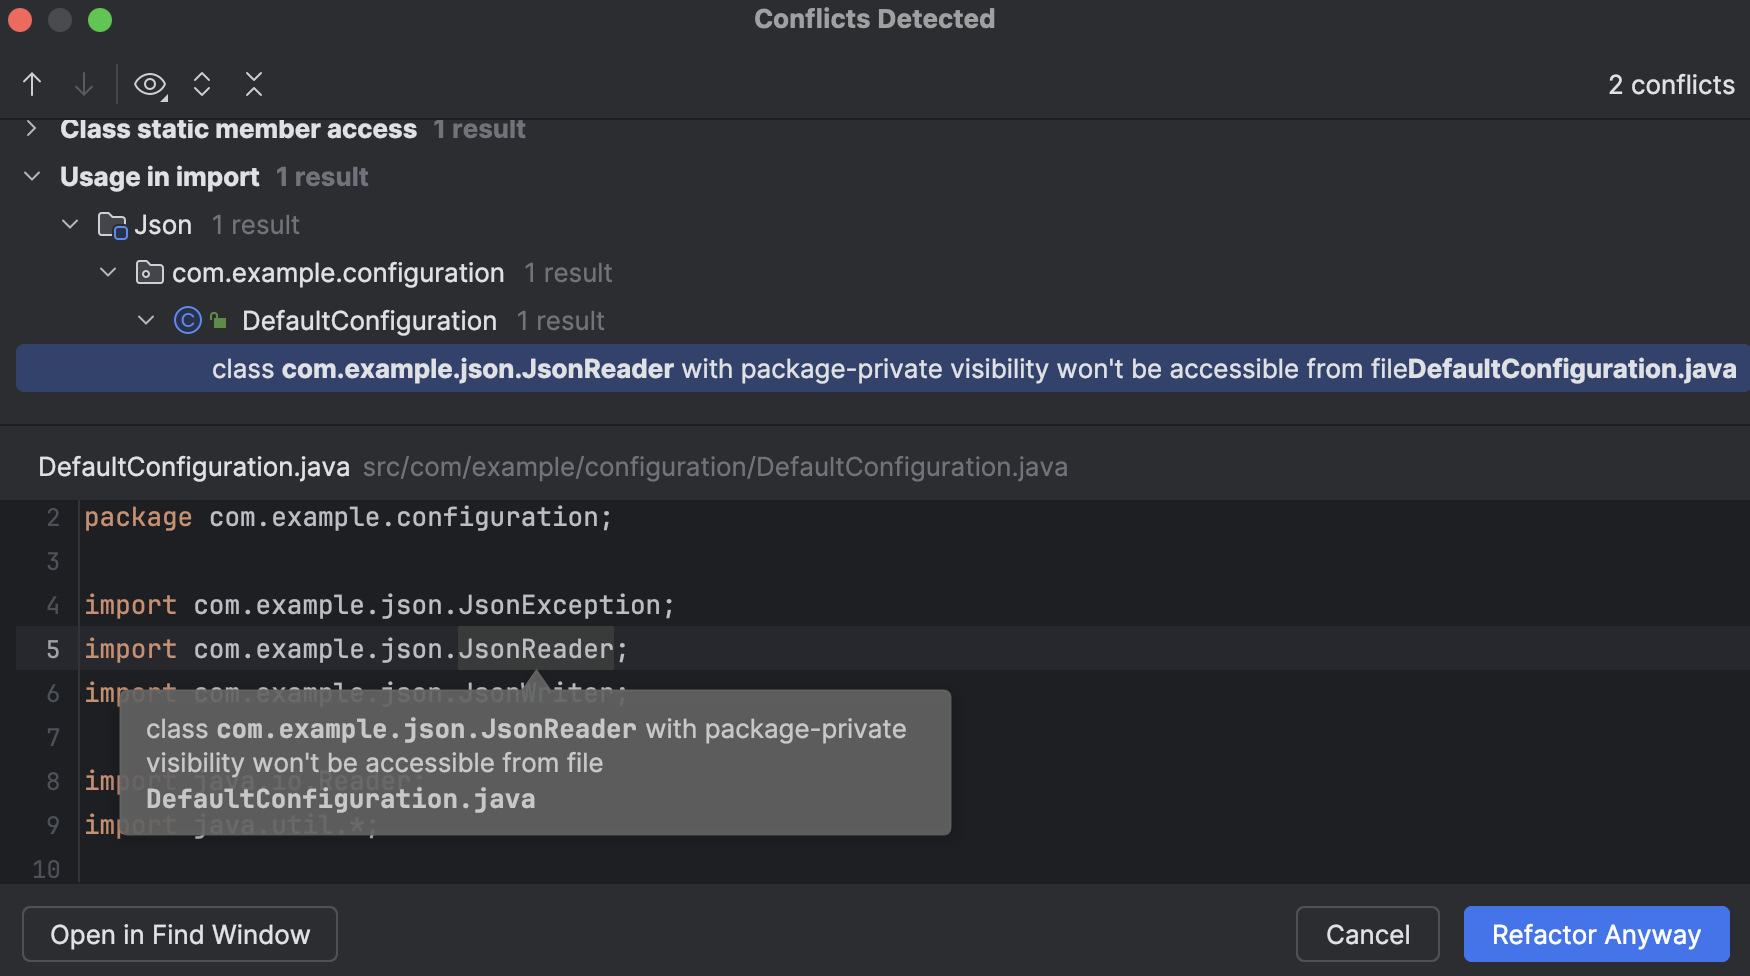
Task: Collapse the com.example.configuration node
Action: [108, 272]
